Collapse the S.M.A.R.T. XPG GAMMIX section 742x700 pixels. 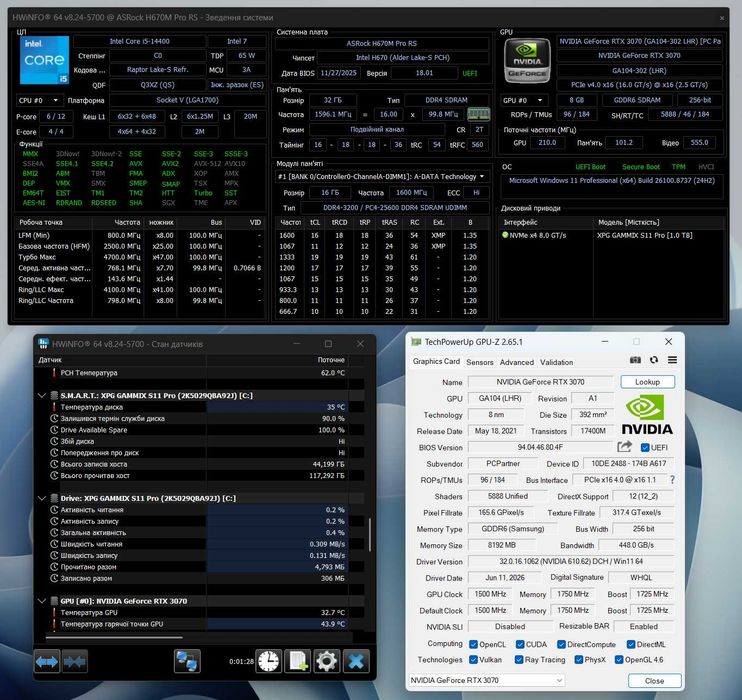42,395
